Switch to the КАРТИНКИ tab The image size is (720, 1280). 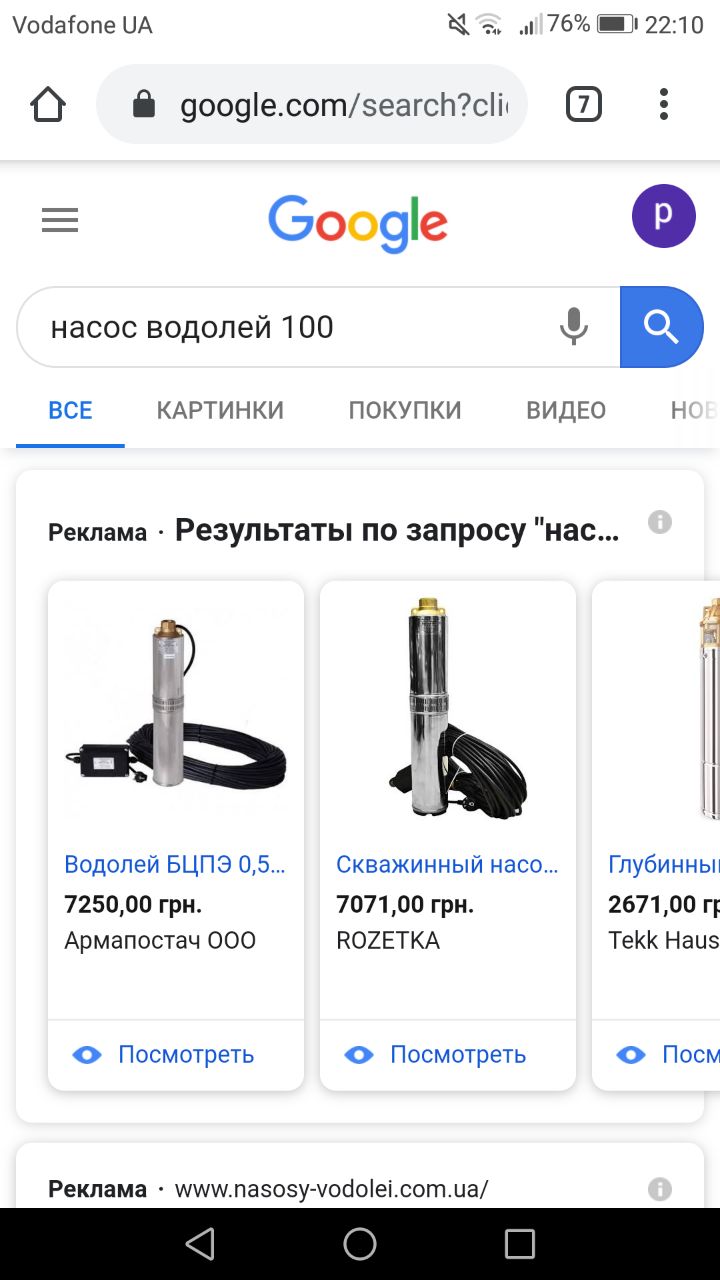[220, 410]
